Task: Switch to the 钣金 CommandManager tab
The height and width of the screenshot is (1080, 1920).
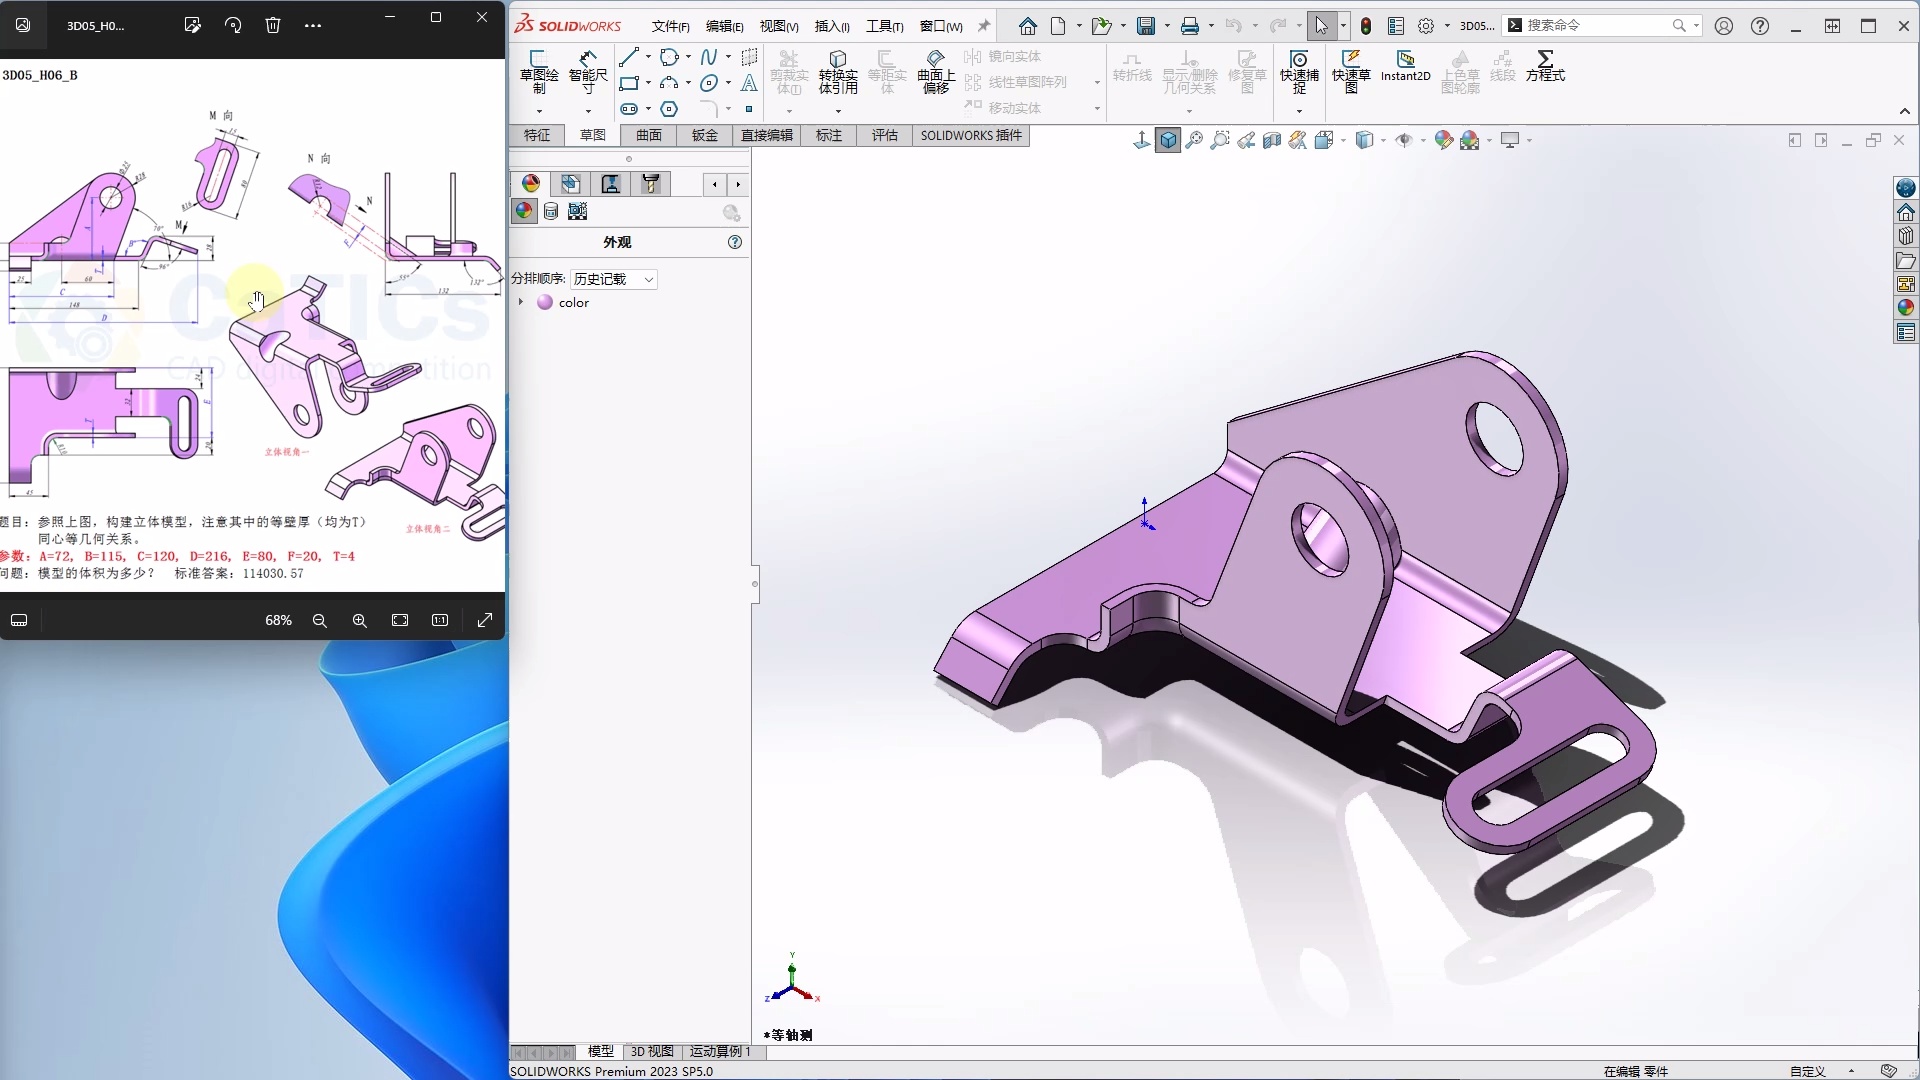Action: pyautogui.click(x=704, y=135)
